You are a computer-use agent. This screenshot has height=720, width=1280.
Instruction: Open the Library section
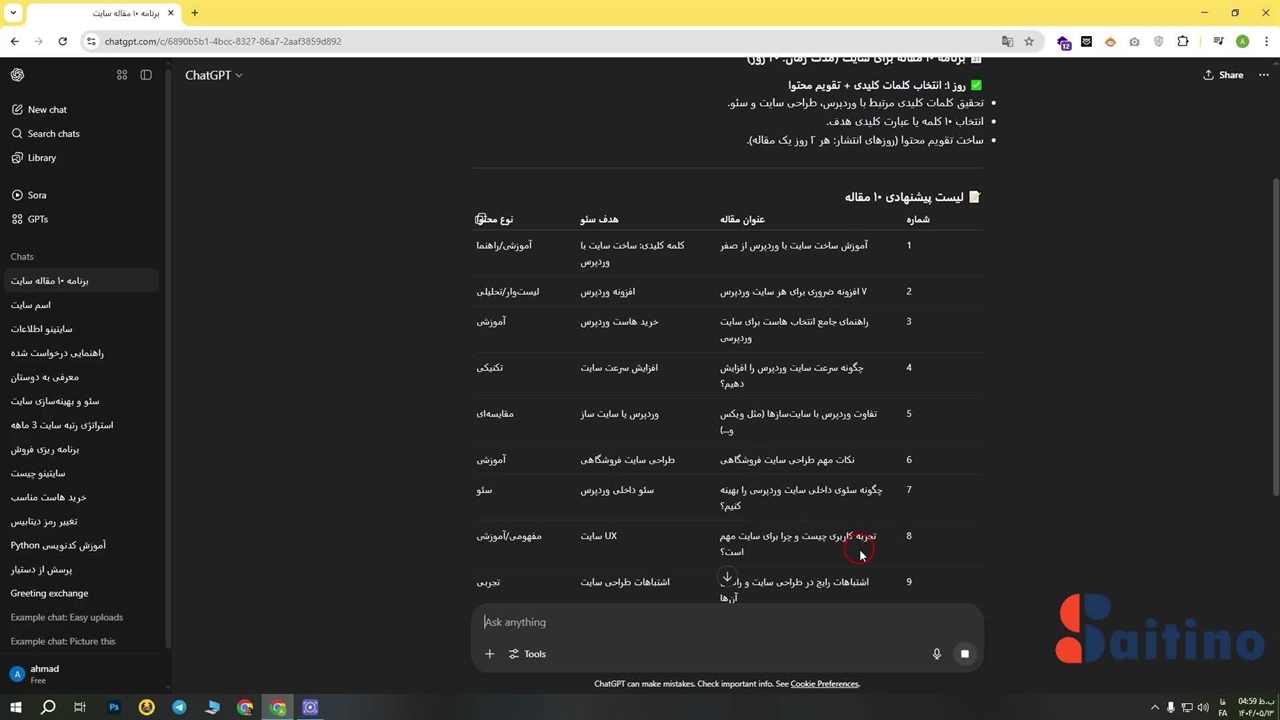(x=42, y=158)
